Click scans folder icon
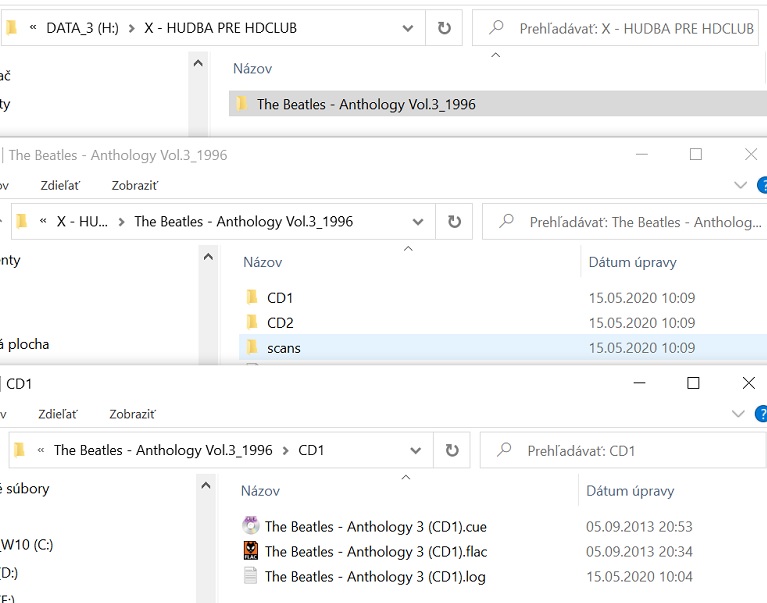Image resolution: width=767 pixels, height=603 pixels. tap(252, 347)
